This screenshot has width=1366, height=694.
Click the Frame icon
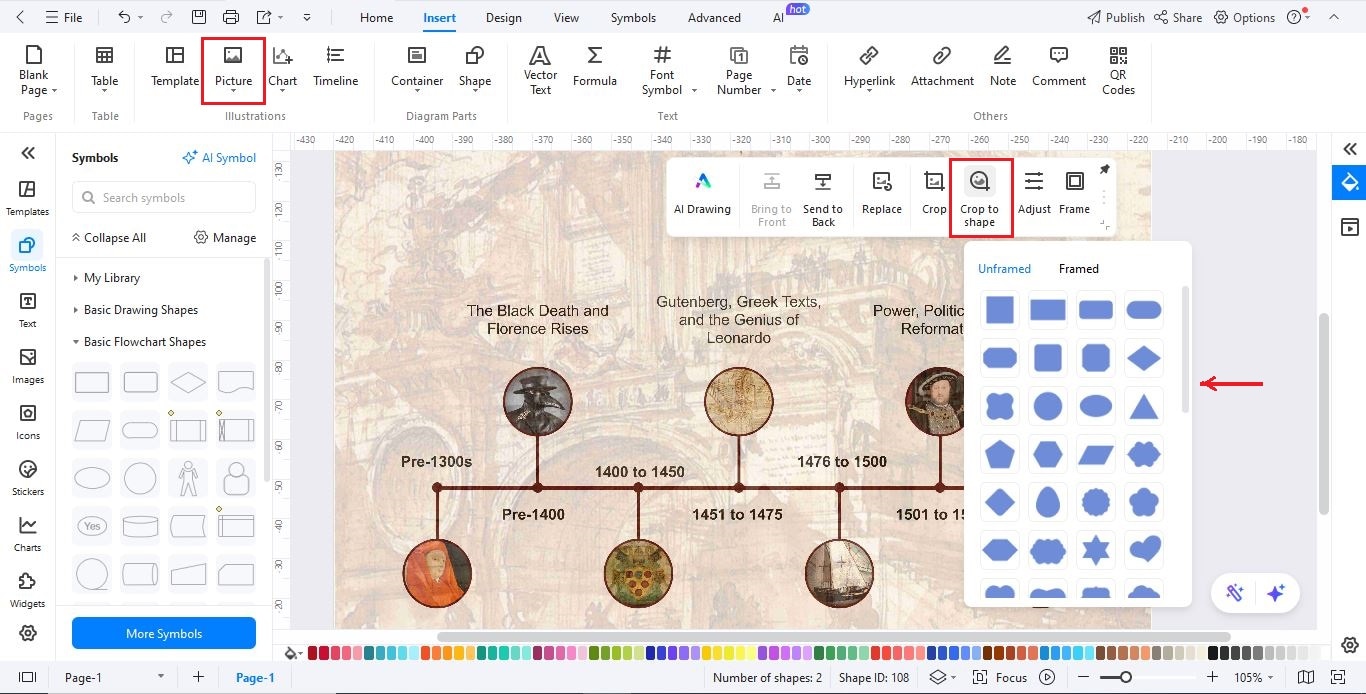coord(1075,182)
